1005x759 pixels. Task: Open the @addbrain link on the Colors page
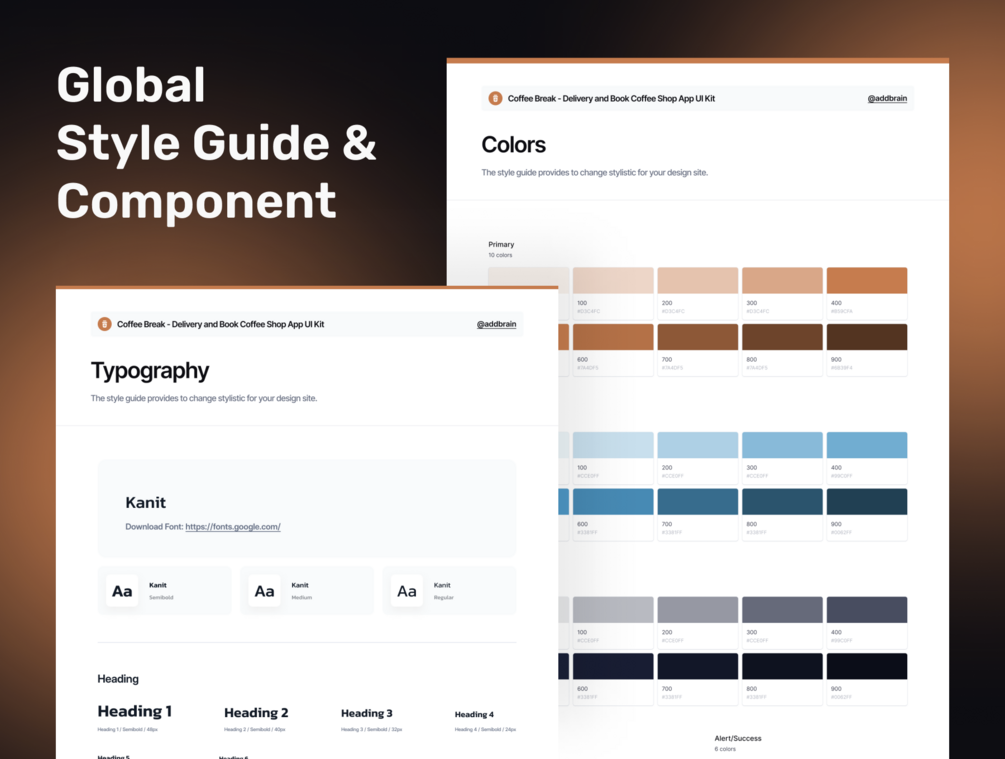[887, 98]
